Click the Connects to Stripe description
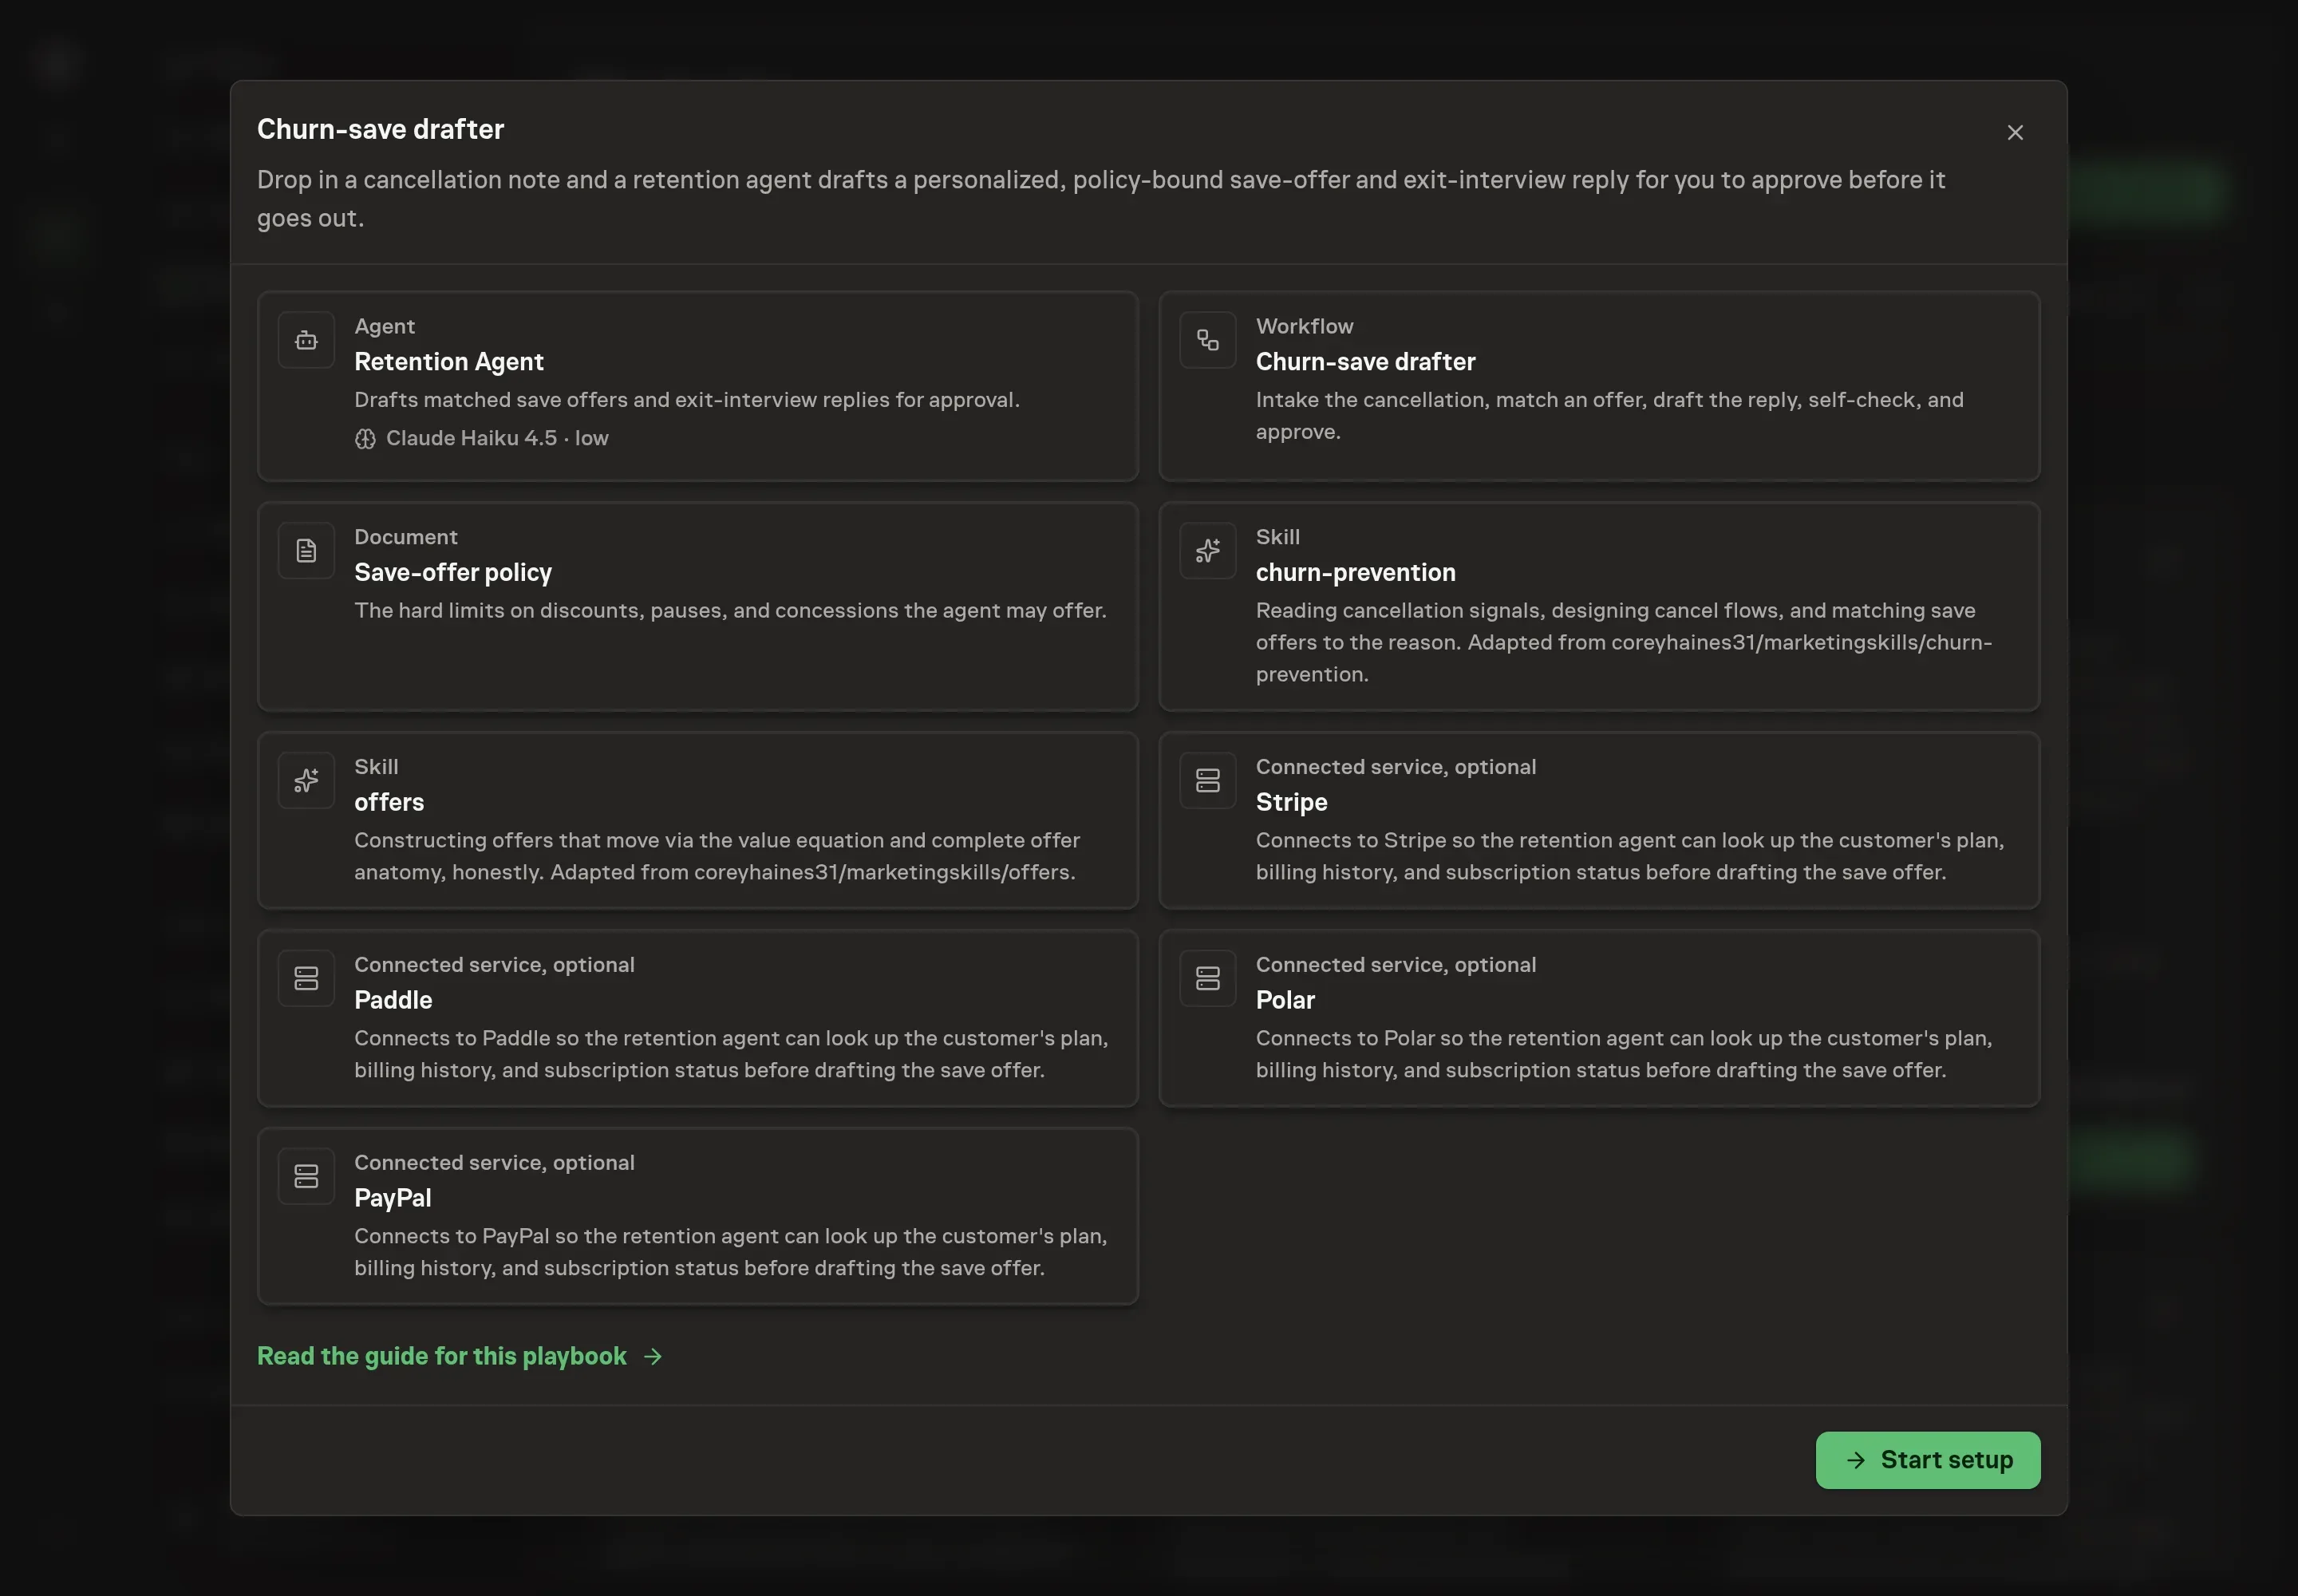This screenshot has height=1596, width=2298. [1630, 857]
